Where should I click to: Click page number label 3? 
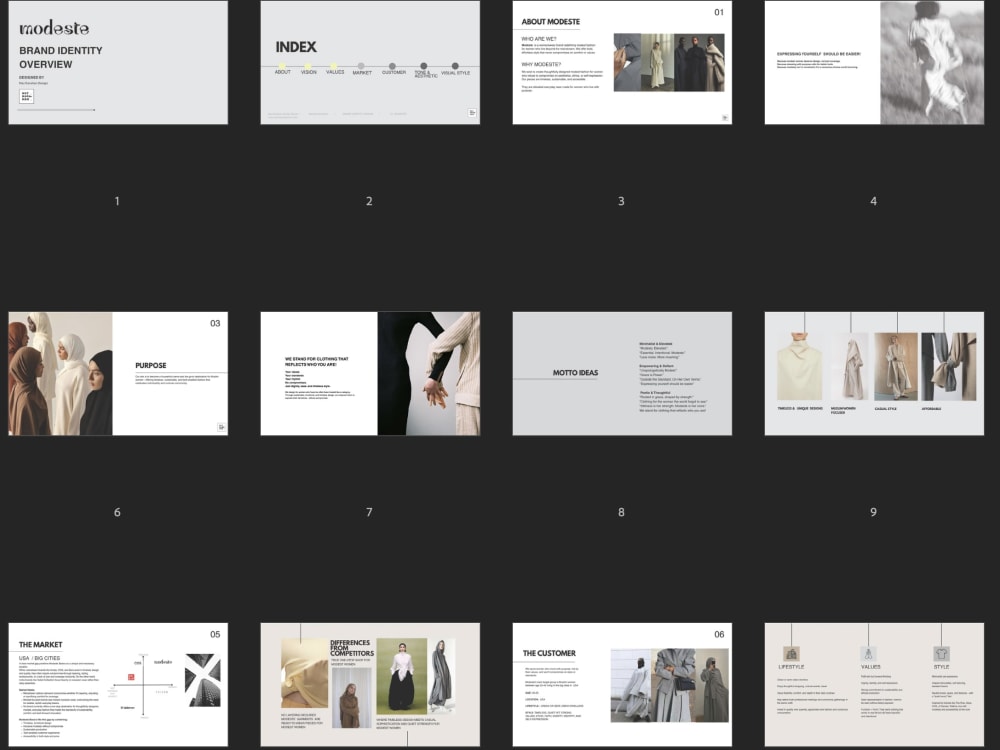pyautogui.click(x=621, y=201)
